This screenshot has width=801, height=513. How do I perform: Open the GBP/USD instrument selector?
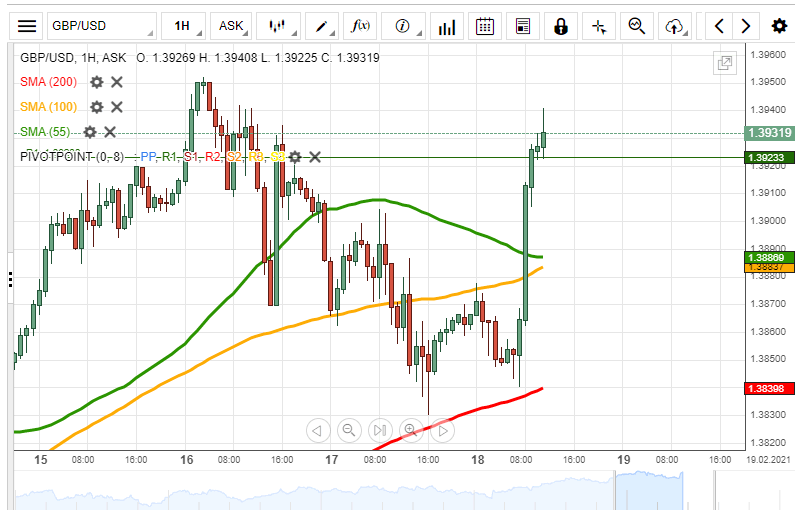102,26
